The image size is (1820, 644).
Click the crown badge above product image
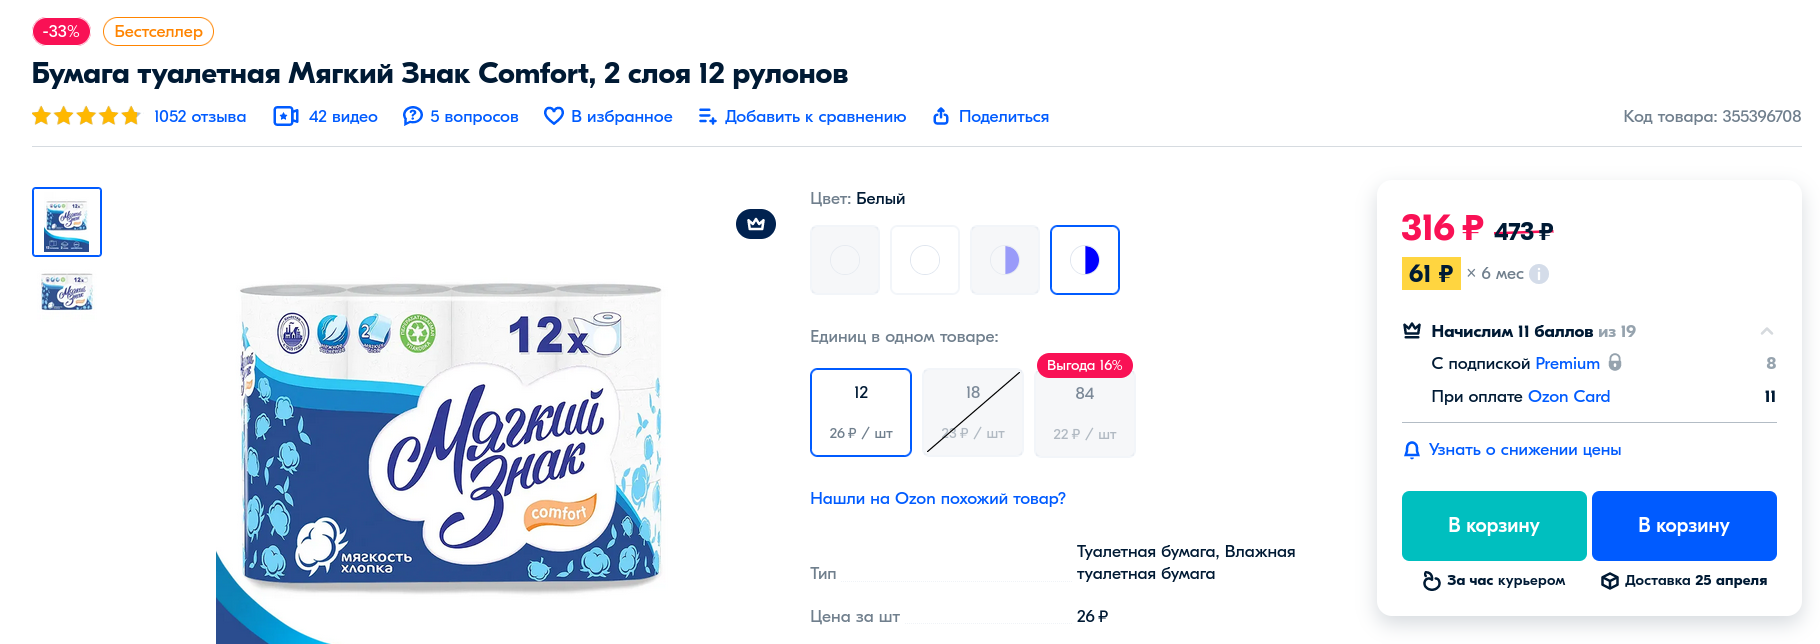click(x=756, y=224)
